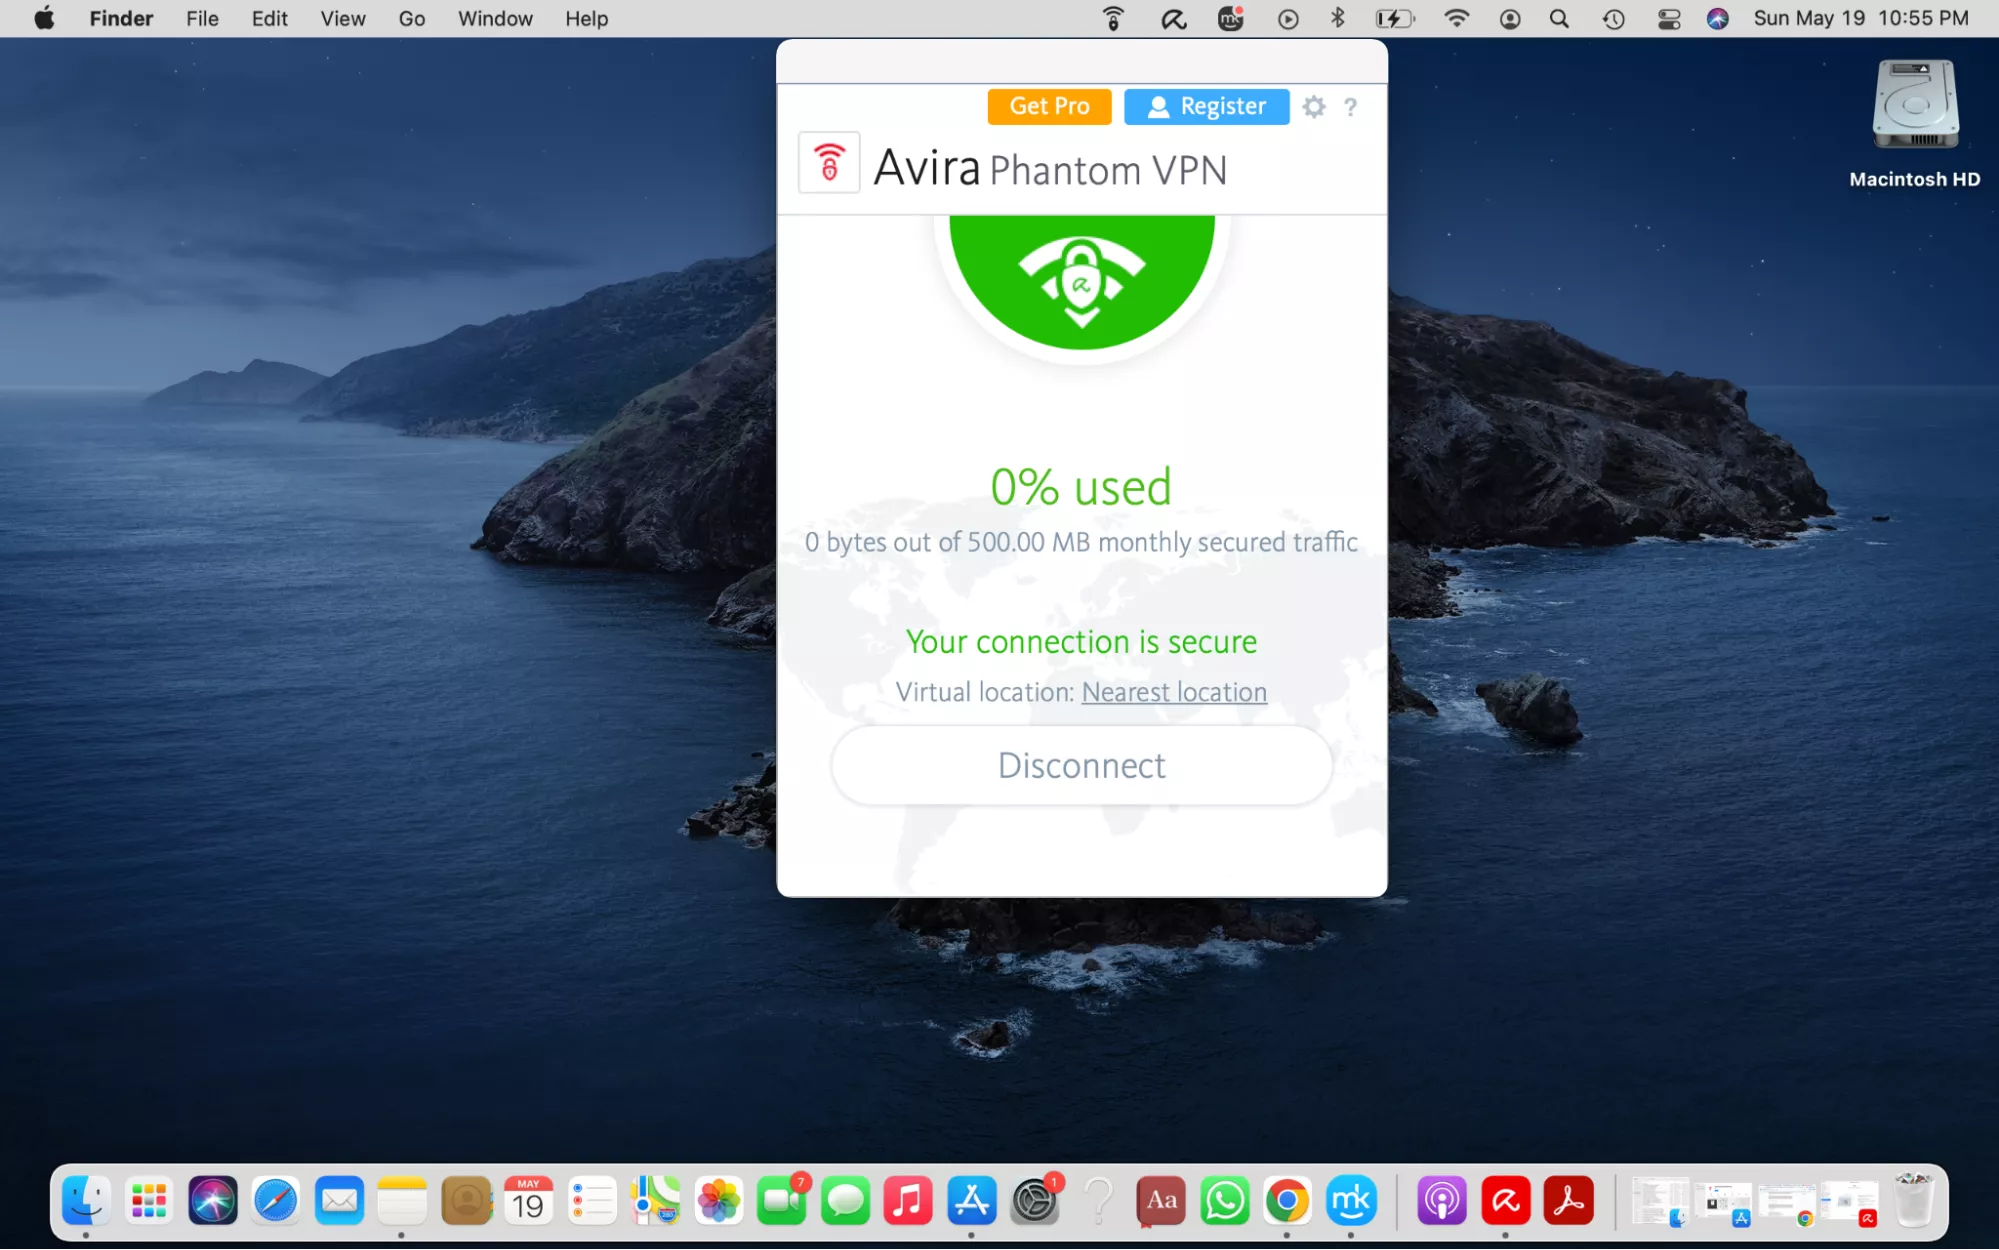Viewport: 1999px width, 1250px height.
Task: Open the Trash in the Dock
Action: pyautogui.click(x=1914, y=1201)
